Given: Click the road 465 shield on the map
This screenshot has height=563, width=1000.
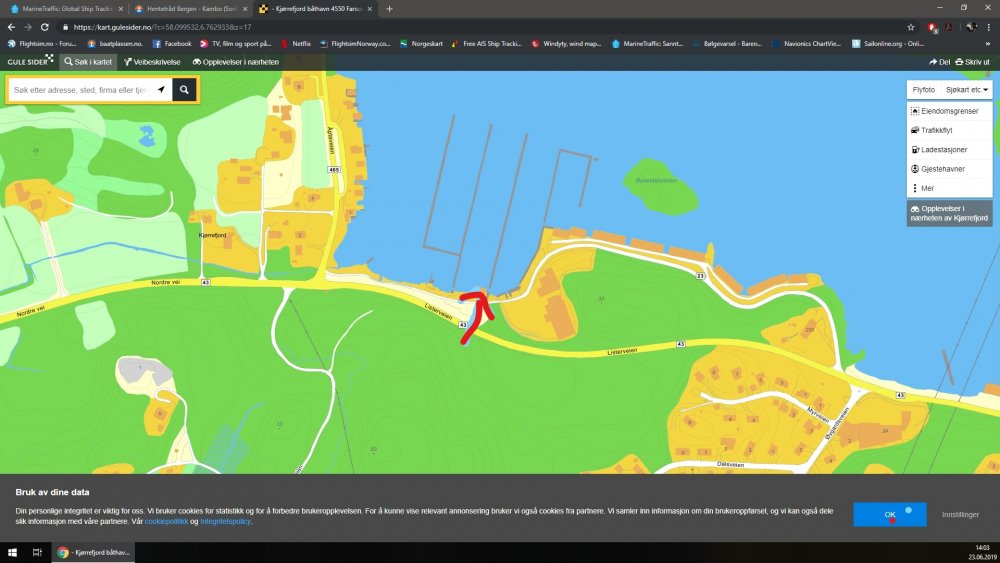Looking at the screenshot, I should pyautogui.click(x=334, y=170).
